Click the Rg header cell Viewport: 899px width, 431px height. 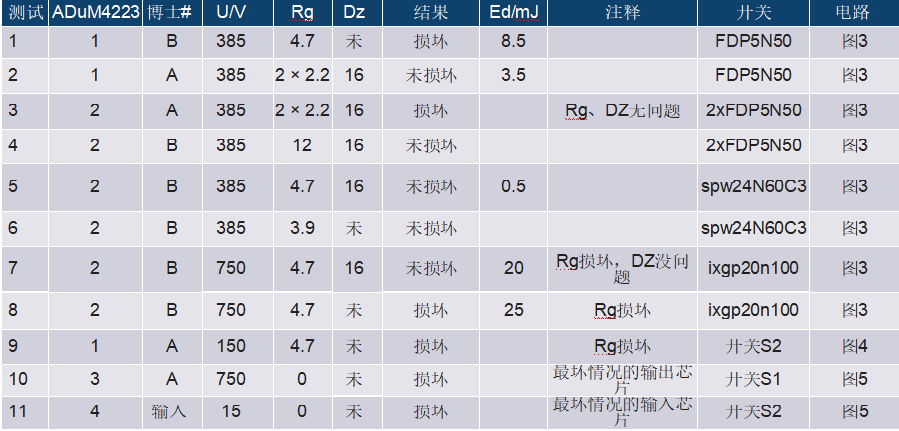click(302, 13)
